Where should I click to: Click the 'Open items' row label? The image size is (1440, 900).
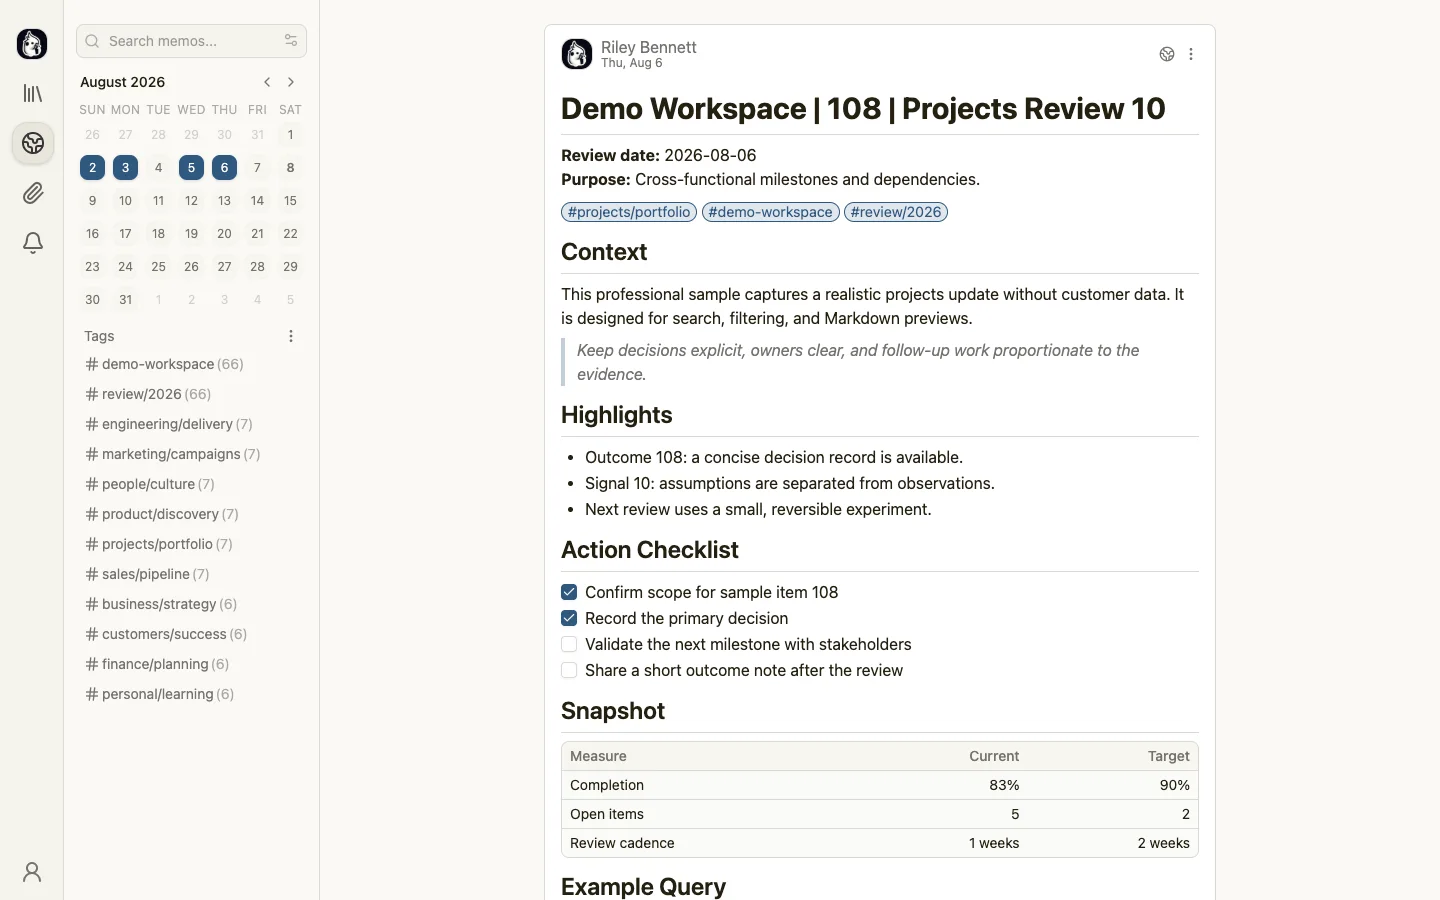[x=607, y=814]
